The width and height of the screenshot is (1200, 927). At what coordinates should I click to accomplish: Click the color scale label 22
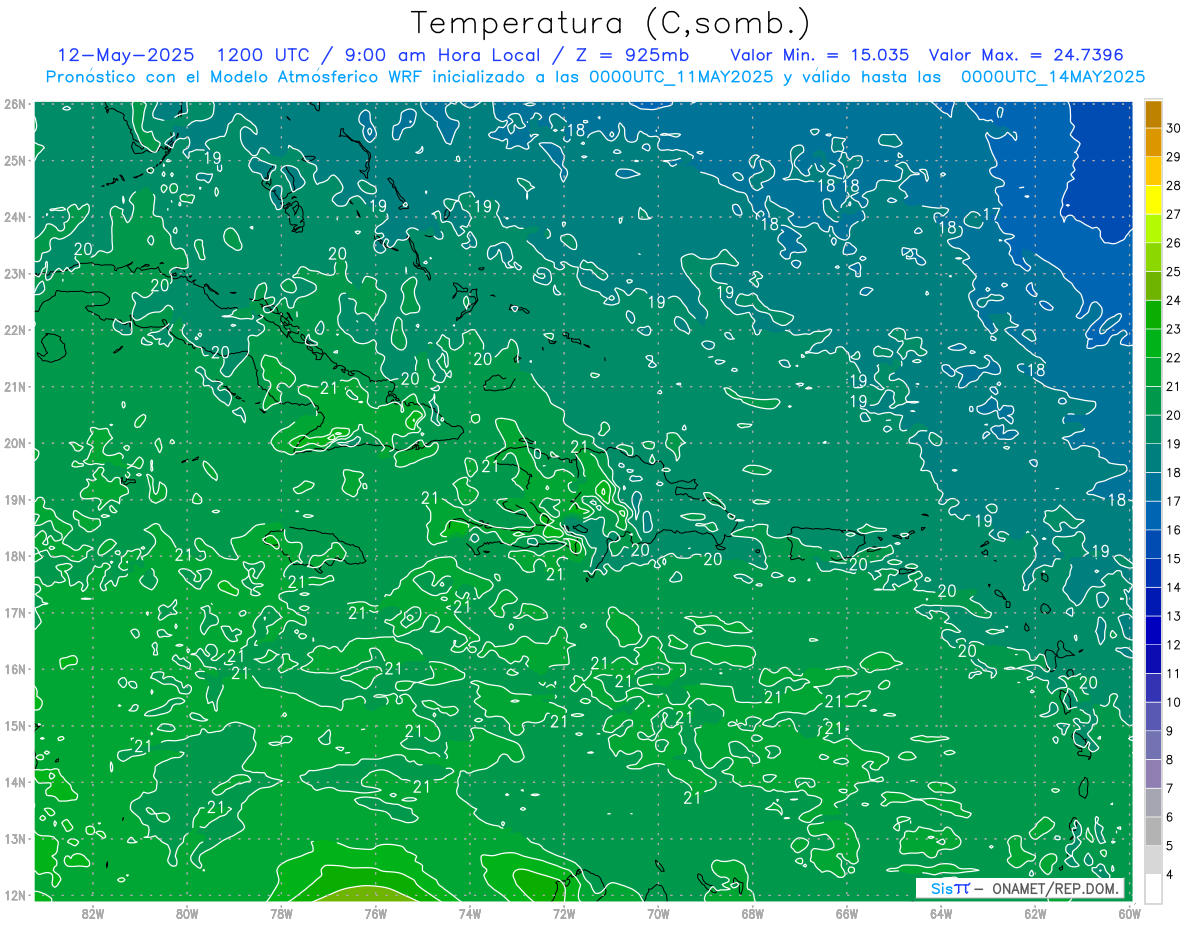[1174, 358]
